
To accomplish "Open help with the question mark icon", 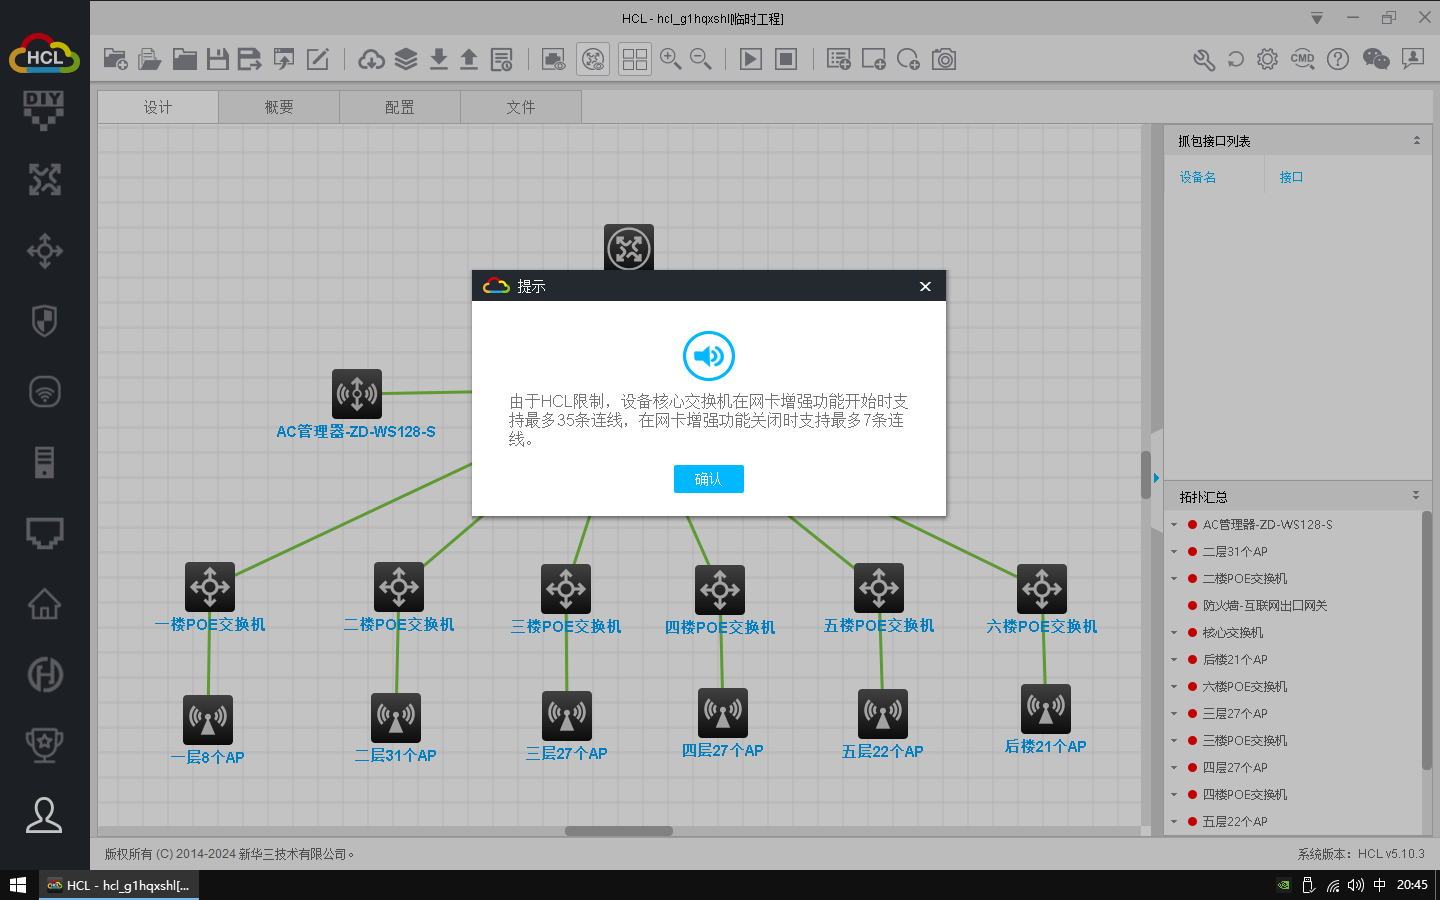I will 1338,59.
